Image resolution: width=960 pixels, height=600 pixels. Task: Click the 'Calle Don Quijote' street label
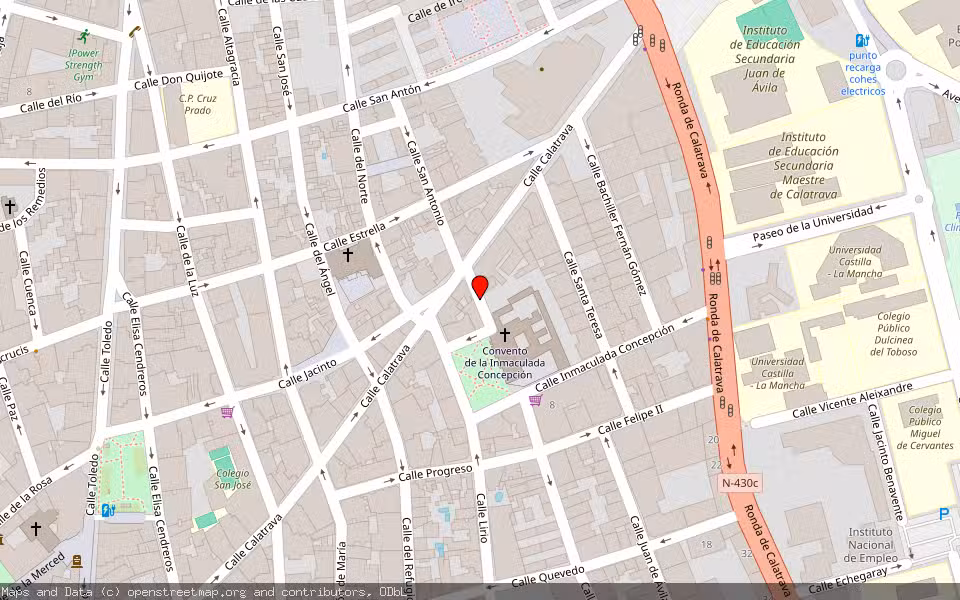(179, 80)
